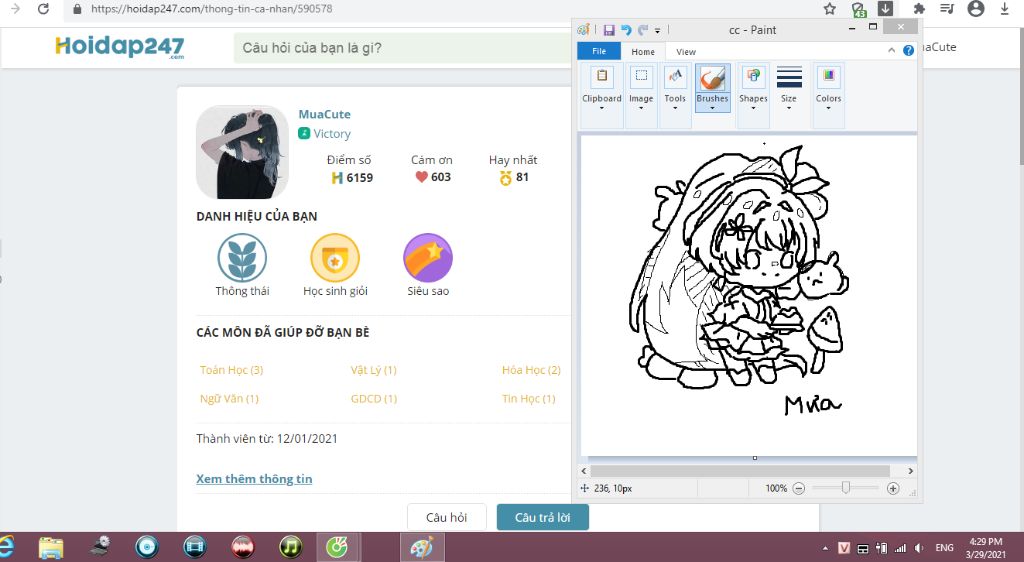
Task: Expand the Shapes gallery in Paint
Action: coord(753,96)
